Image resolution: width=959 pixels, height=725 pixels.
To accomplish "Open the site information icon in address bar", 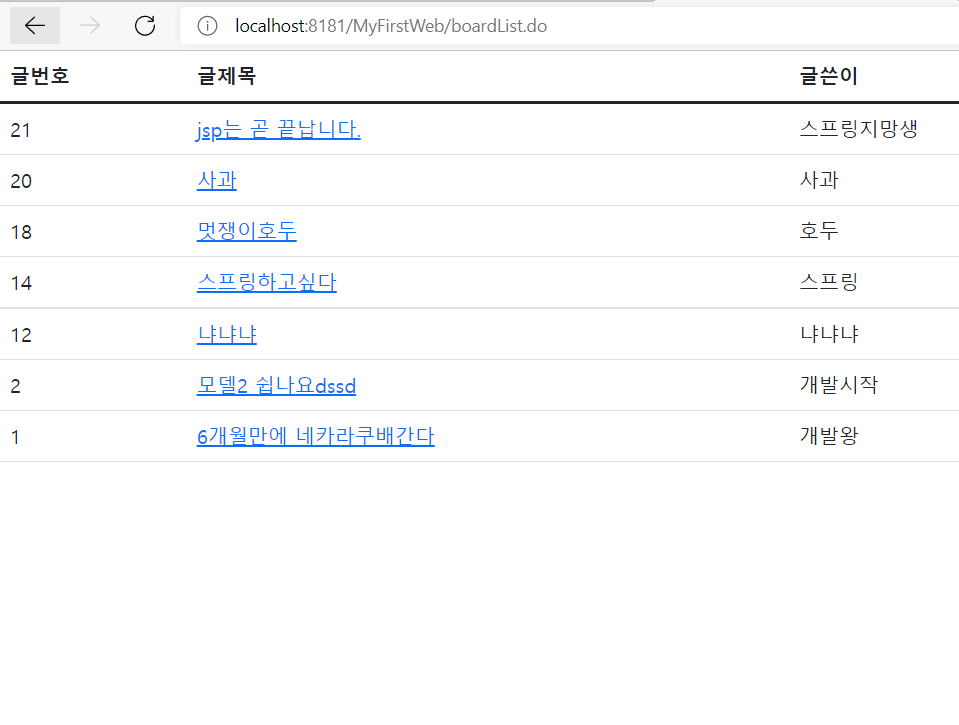I will point(207,26).
